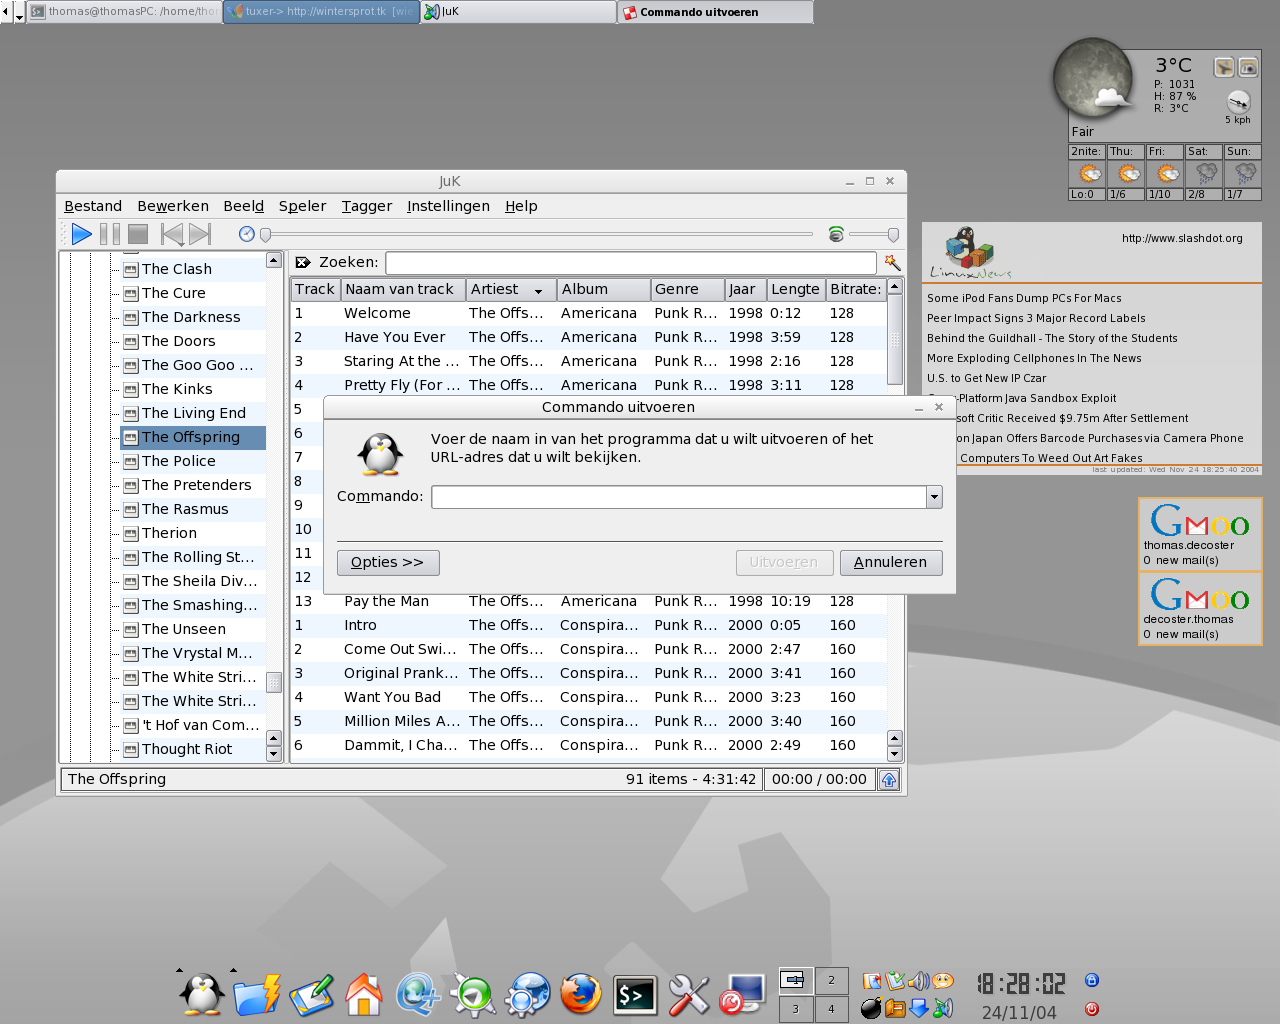Click the playlist tree scrollbar up arrow
This screenshot has width=1280, height=1024.
pos(274,260)
